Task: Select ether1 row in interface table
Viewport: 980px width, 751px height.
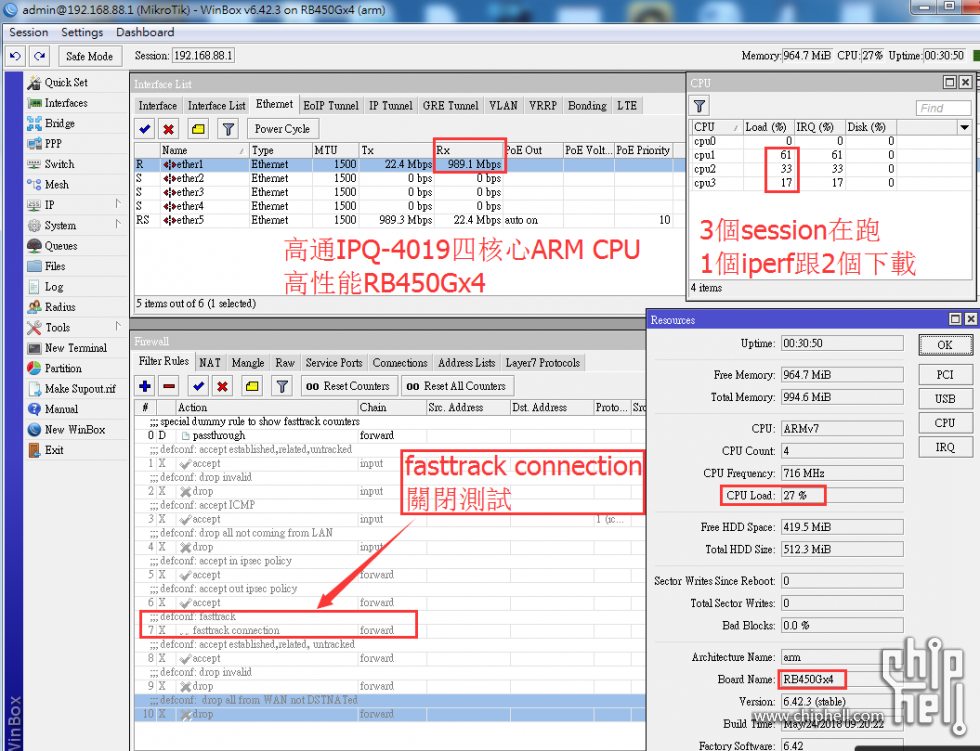Action: 409,164
